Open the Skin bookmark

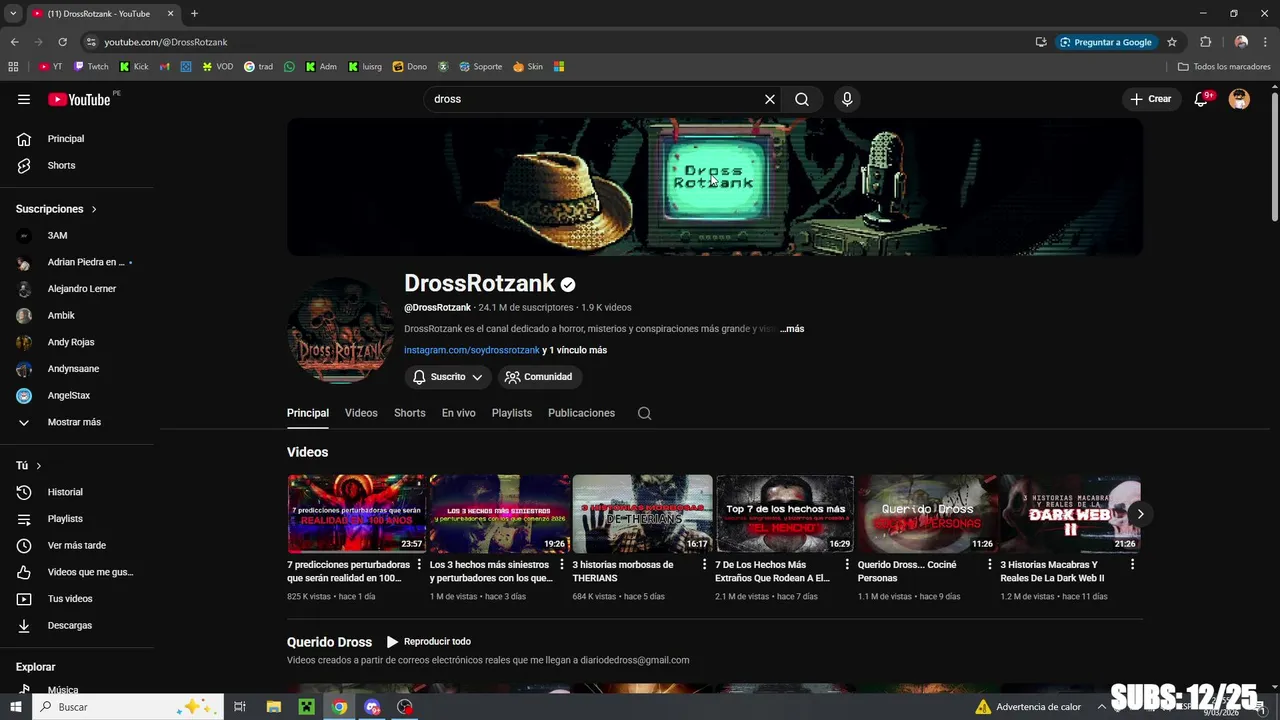tap(528, 67)
